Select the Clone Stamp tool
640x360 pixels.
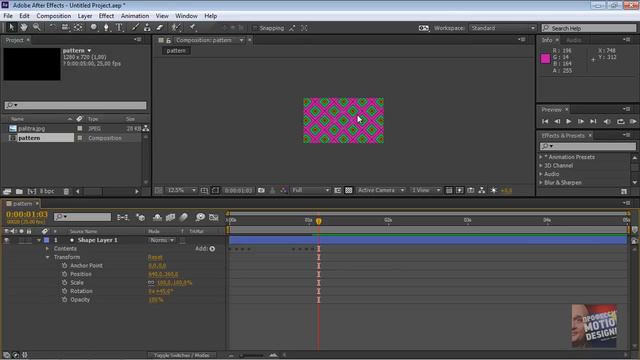(147, 27)
